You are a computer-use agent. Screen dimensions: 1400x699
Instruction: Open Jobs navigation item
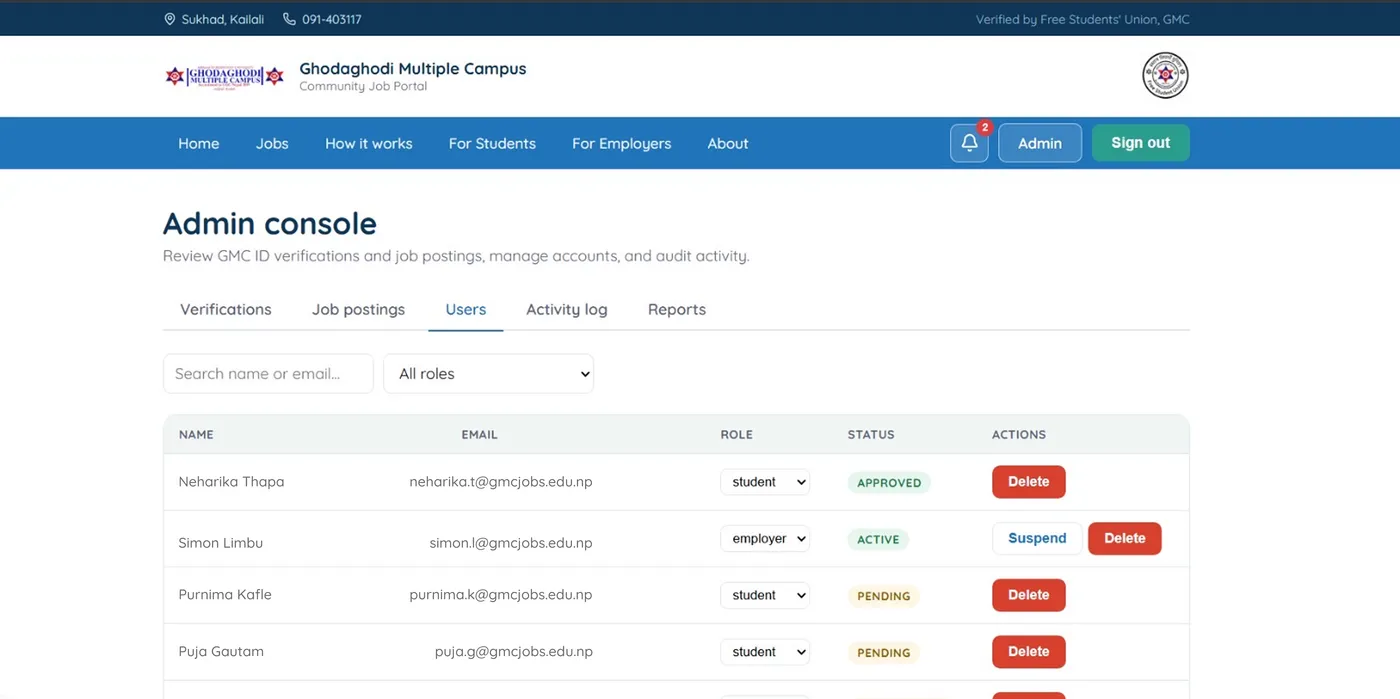(x=272, y=143)
